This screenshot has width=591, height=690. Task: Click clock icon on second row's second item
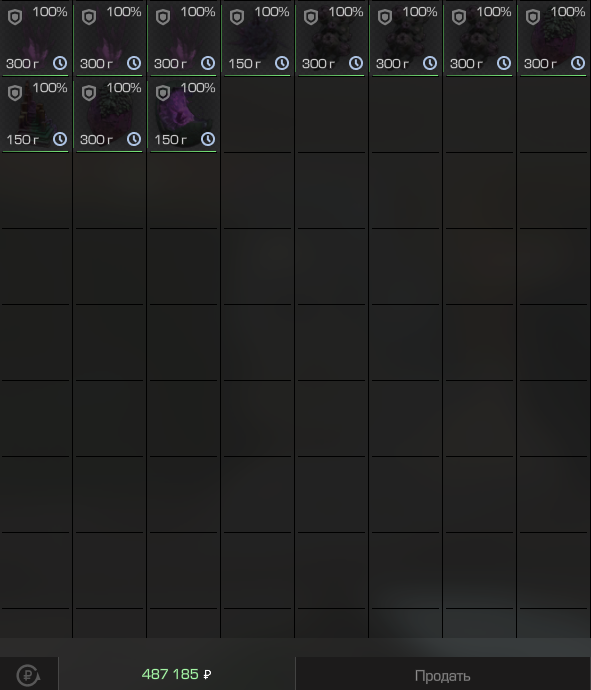(134, 139)
